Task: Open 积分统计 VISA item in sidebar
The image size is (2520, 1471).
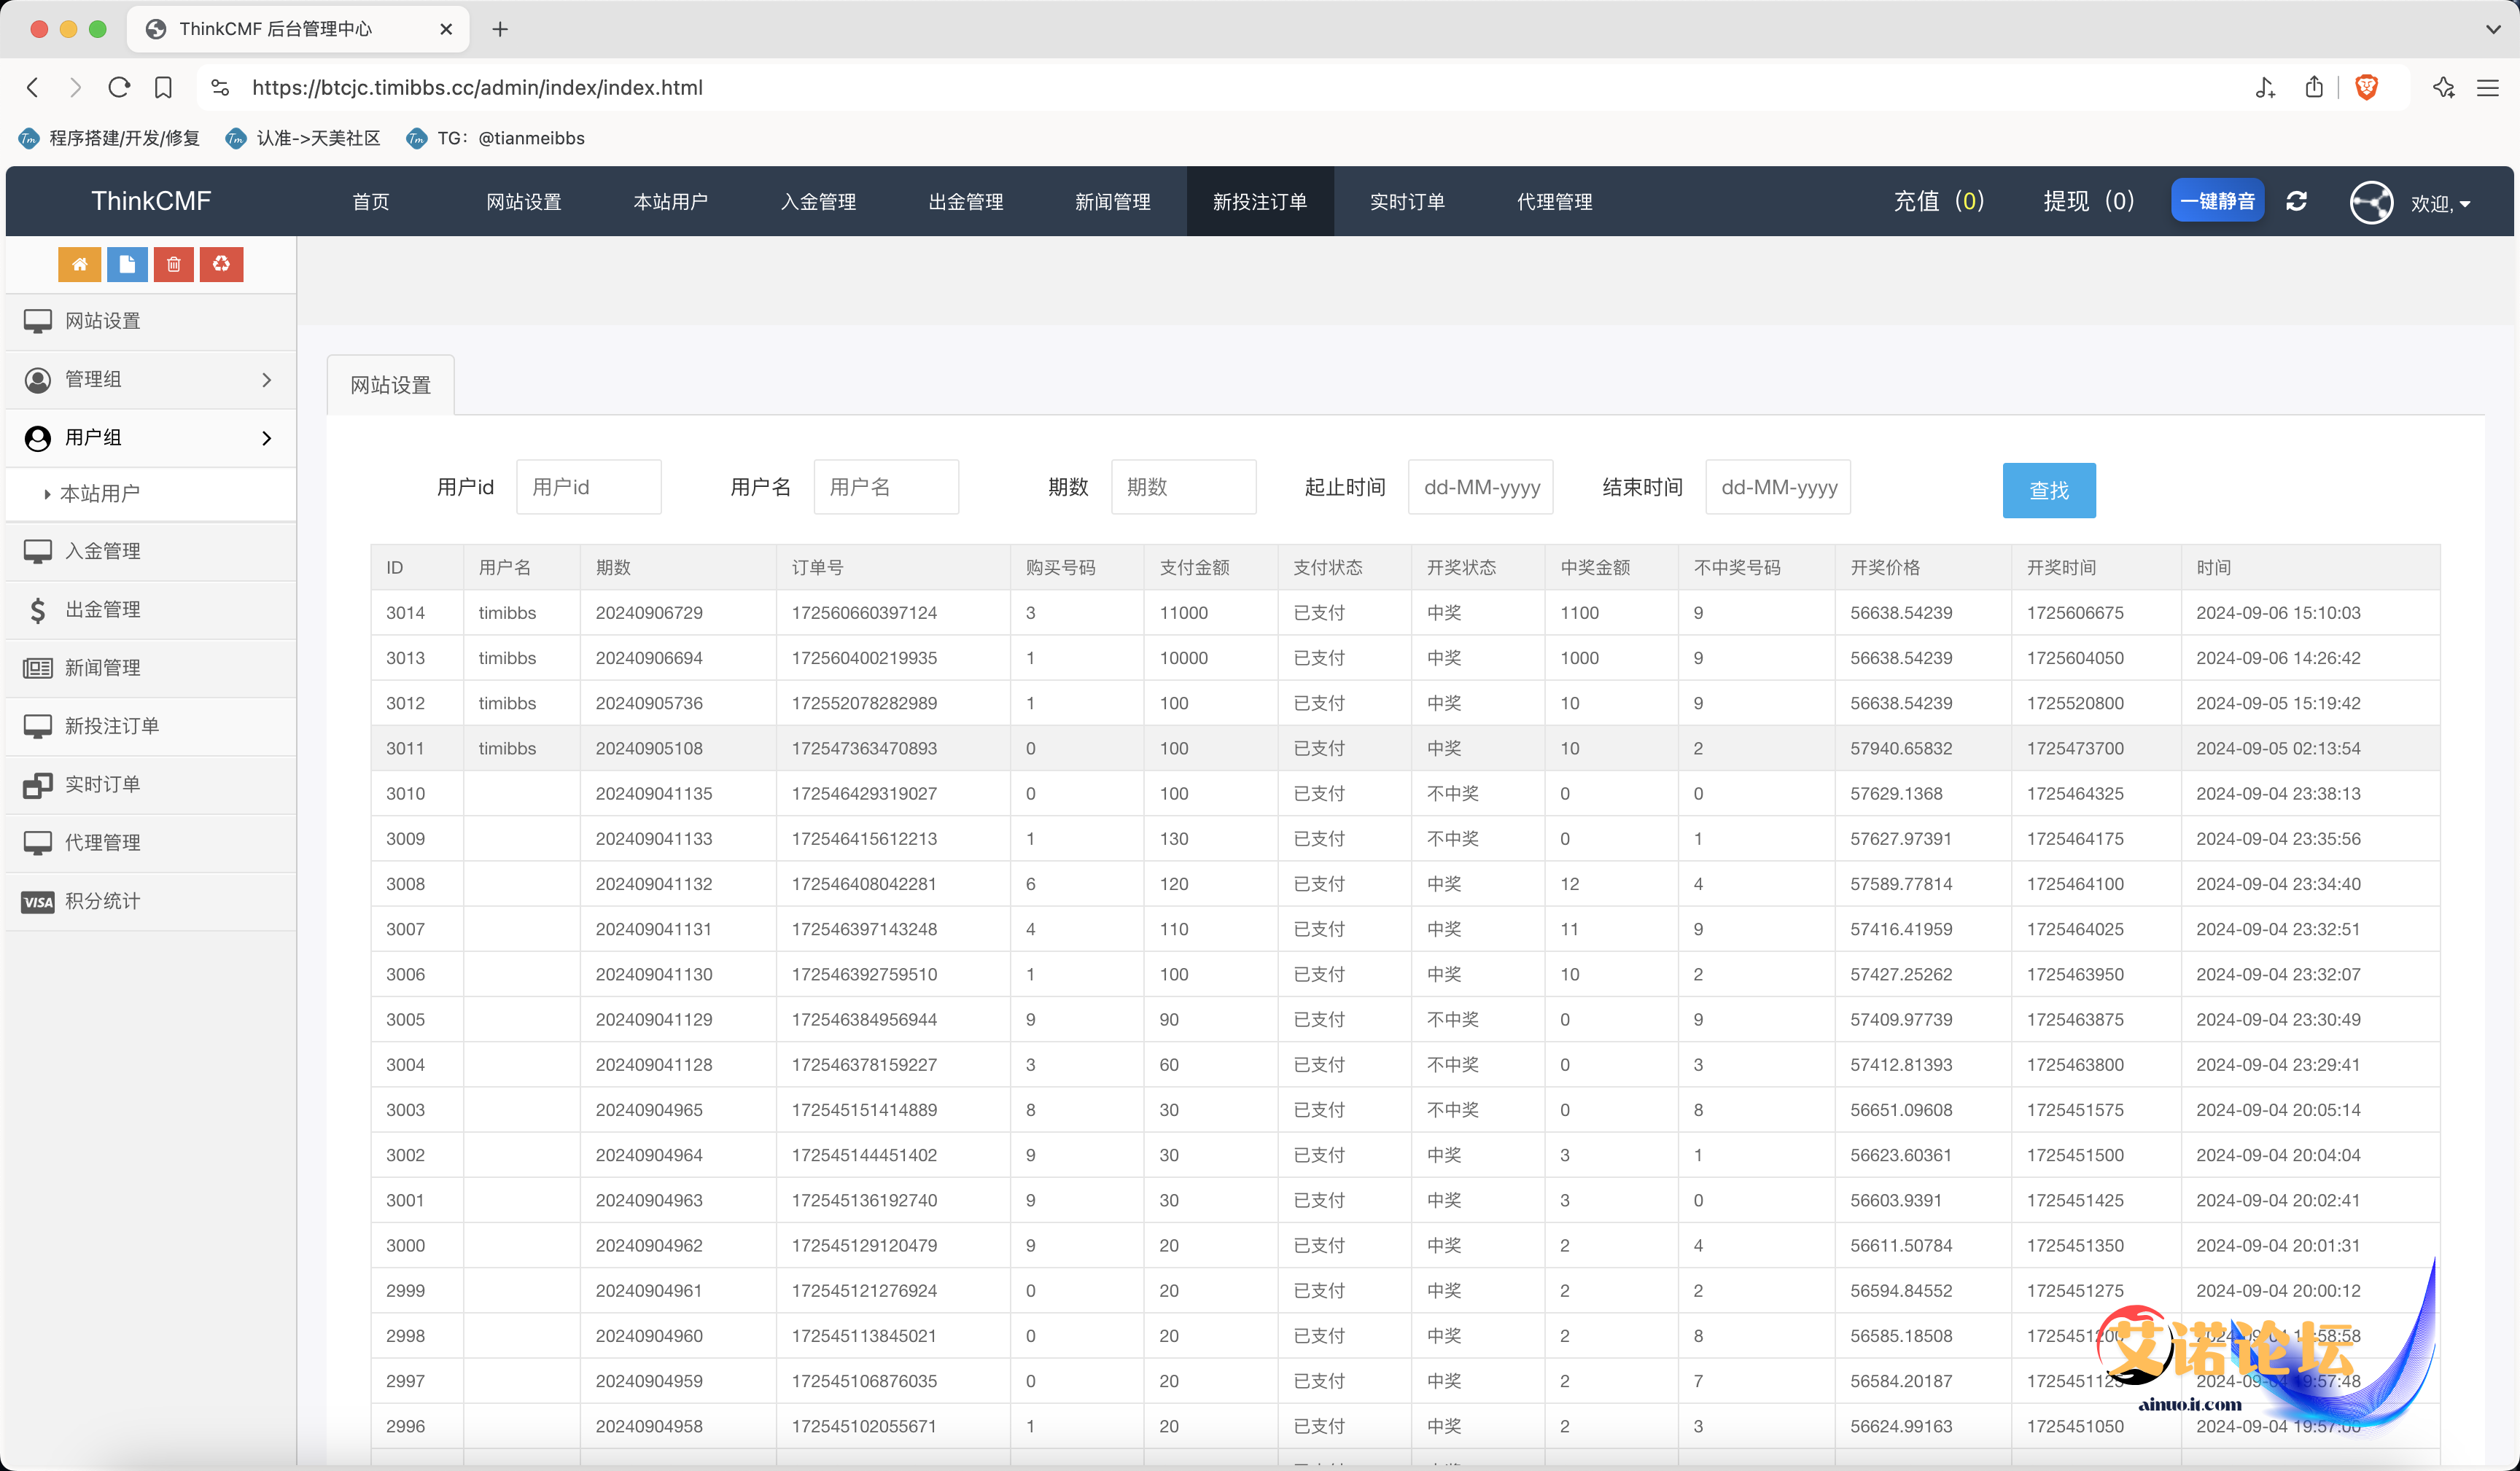Action: 151,900
